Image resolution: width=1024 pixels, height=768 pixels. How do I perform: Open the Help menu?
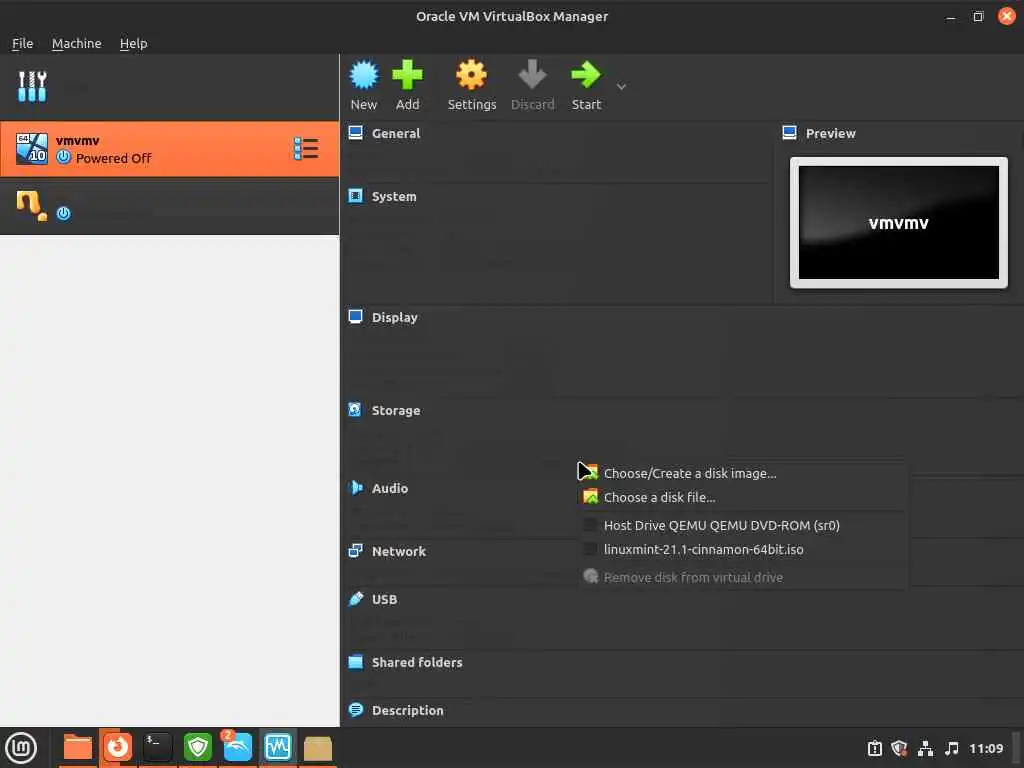point(133,43)
